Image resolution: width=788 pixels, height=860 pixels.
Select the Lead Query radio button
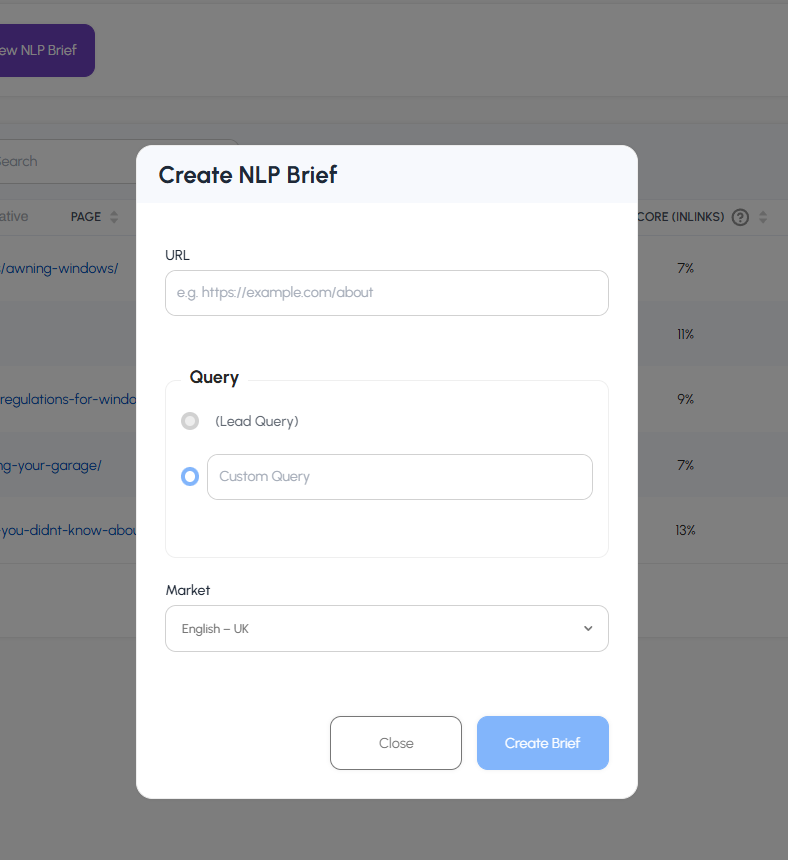coord(190,421)
